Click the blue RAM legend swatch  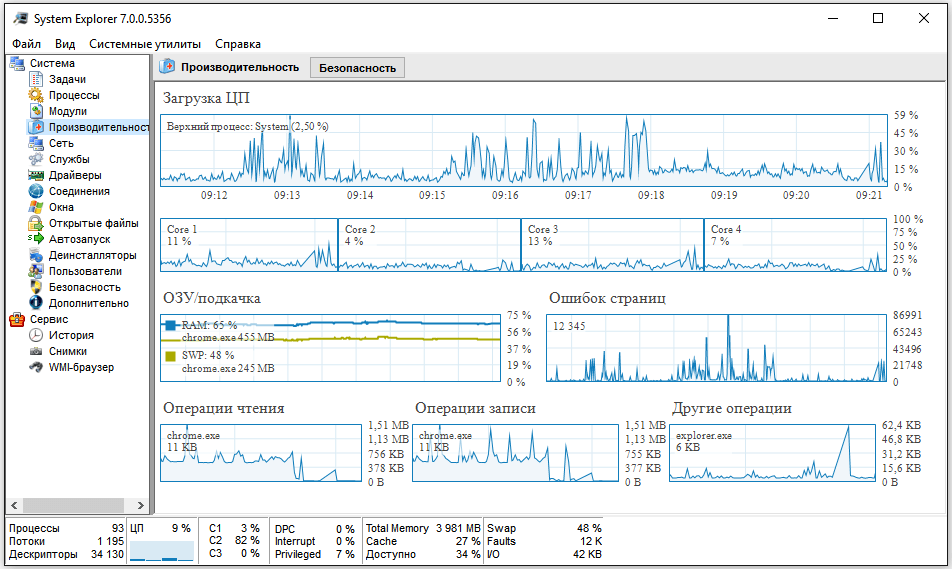(170, 325)
